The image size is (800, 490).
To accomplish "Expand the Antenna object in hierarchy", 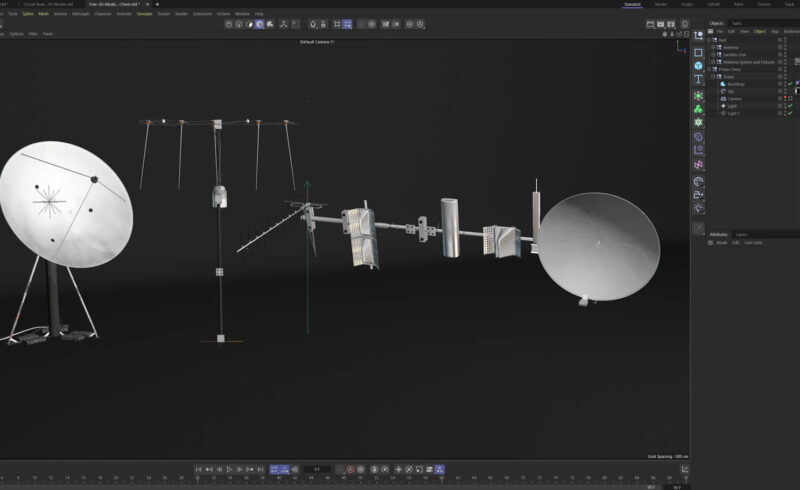I will click(x=711, y=48).
